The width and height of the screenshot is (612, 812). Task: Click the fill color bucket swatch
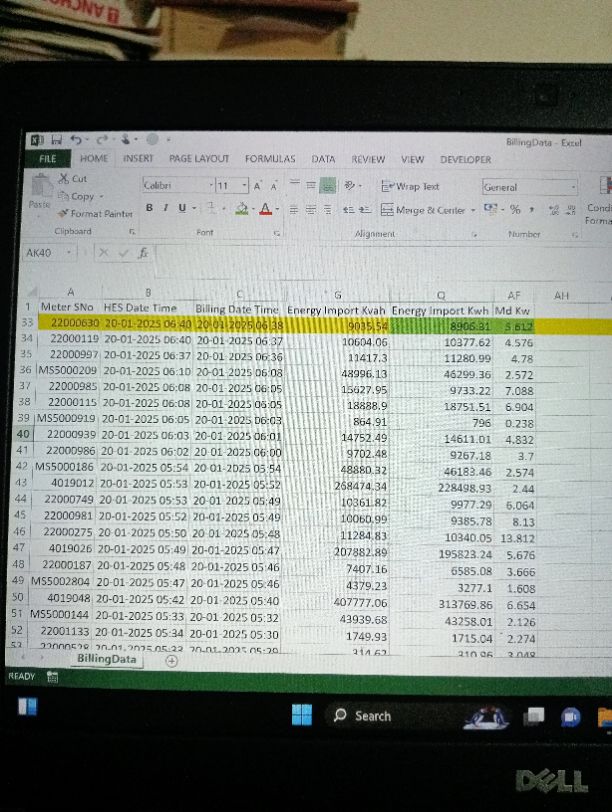(x=242, y=209)
